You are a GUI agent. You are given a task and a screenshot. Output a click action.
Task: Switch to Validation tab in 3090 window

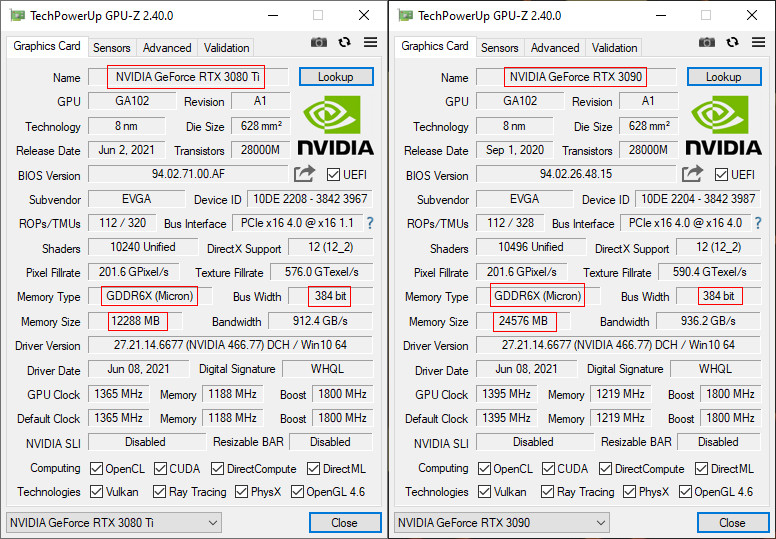614,48
